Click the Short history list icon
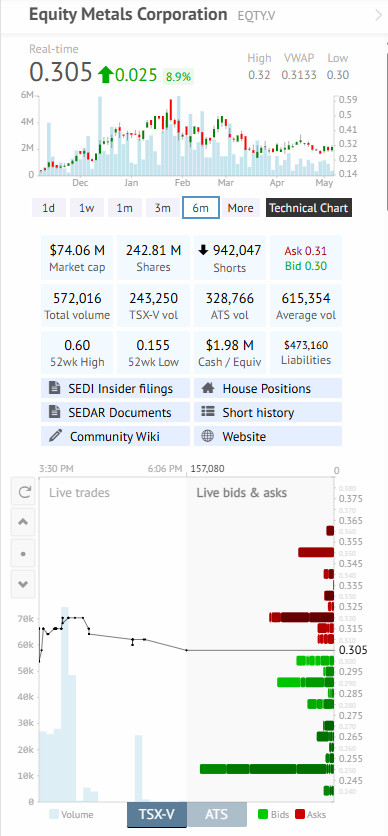 pyautogui.click(x=207, y=412)
